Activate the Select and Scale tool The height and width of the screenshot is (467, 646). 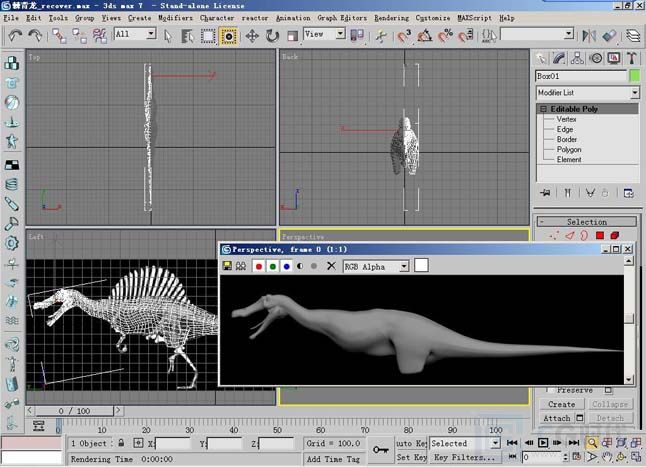[293, 36]
